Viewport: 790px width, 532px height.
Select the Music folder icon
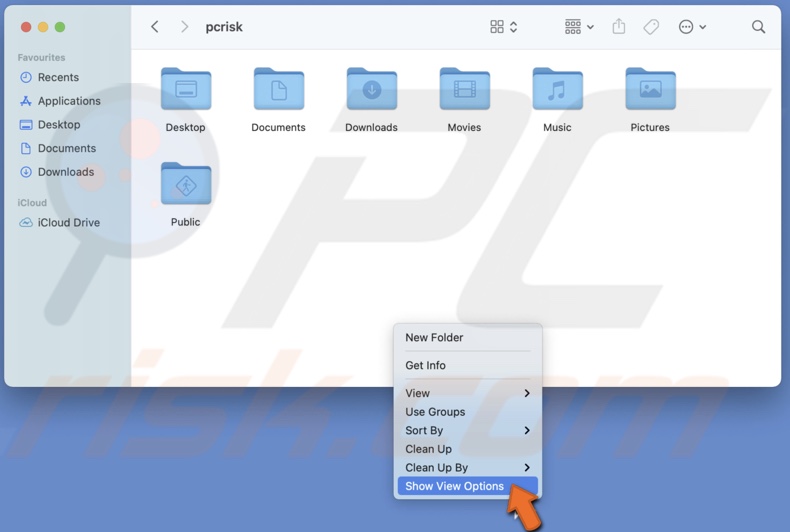pyautogui.click(x=557, y=89)
